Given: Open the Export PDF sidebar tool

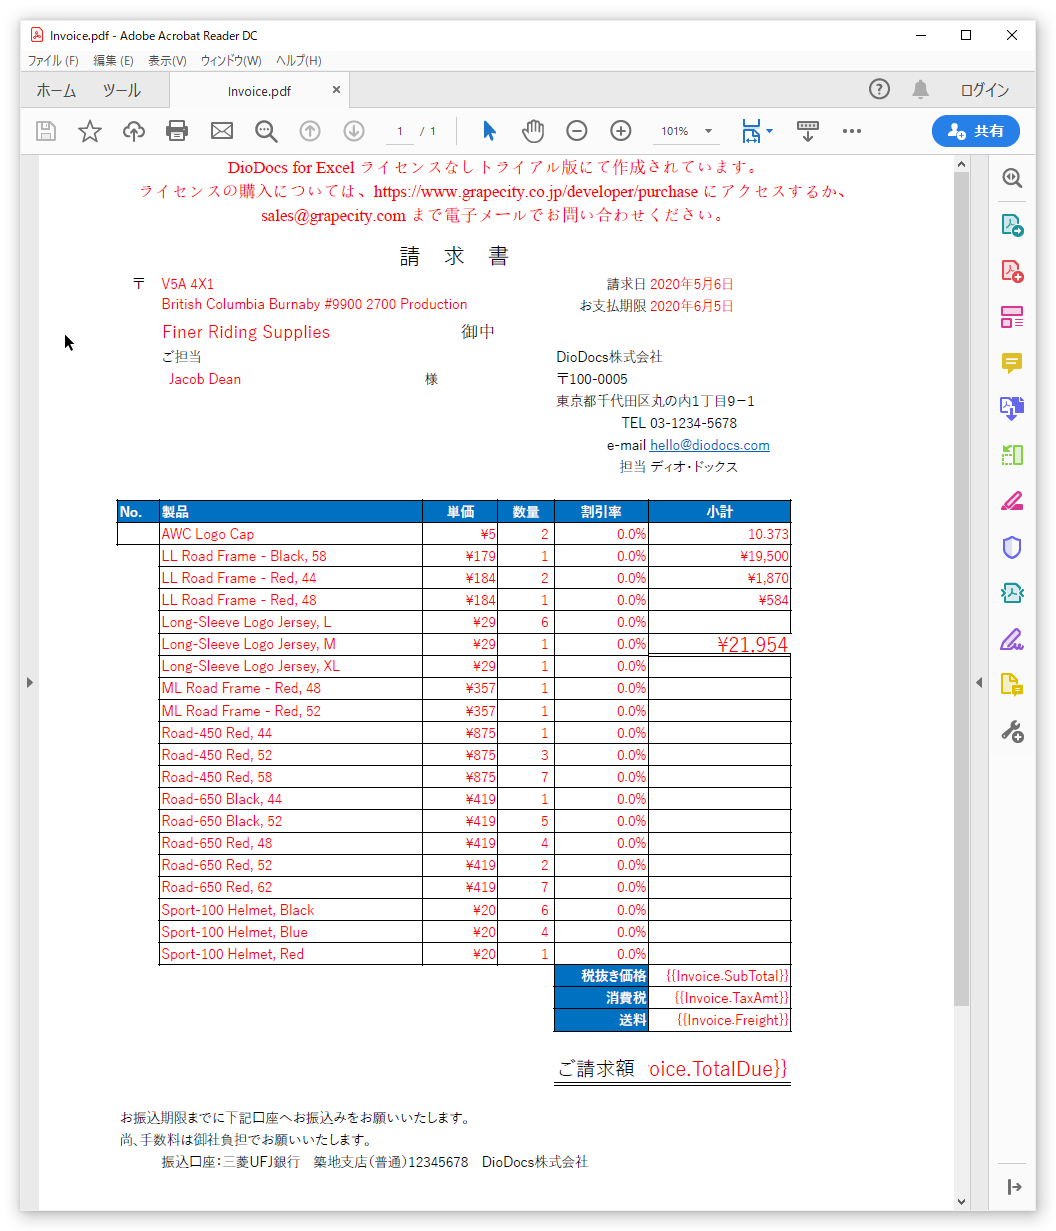Looking at the screenshot, I should tap(1012, 224).
